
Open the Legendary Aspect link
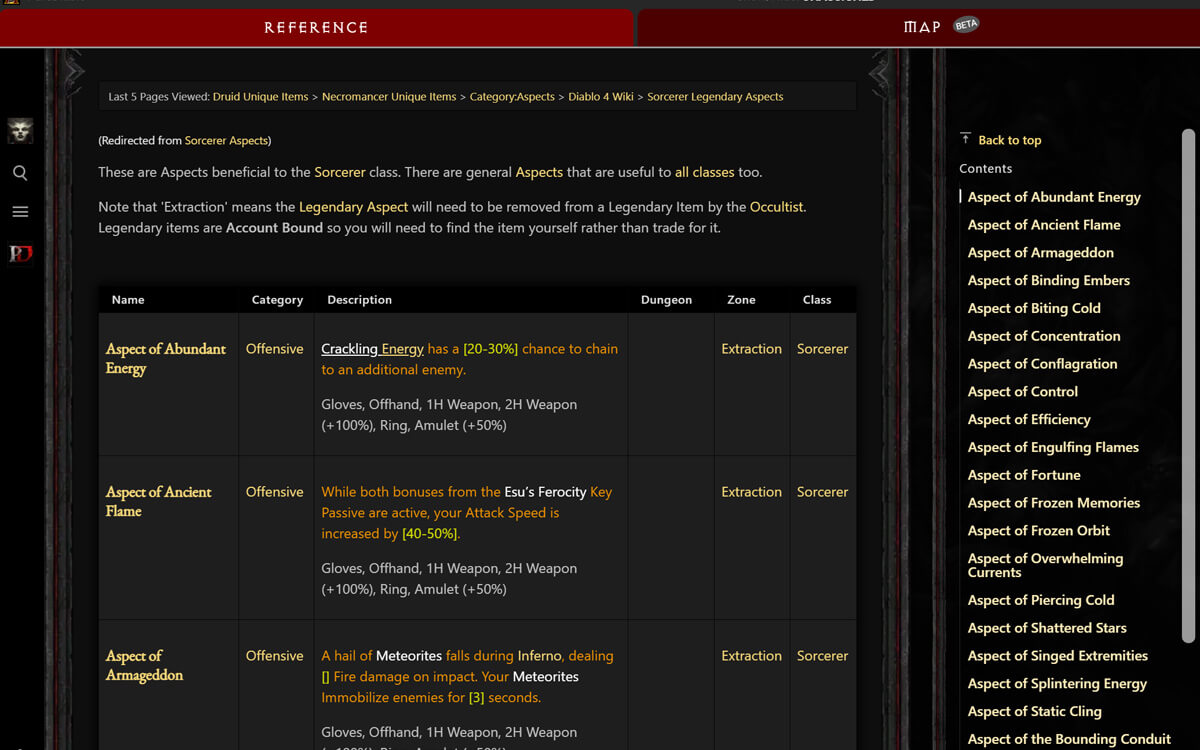tap(354, 207)
